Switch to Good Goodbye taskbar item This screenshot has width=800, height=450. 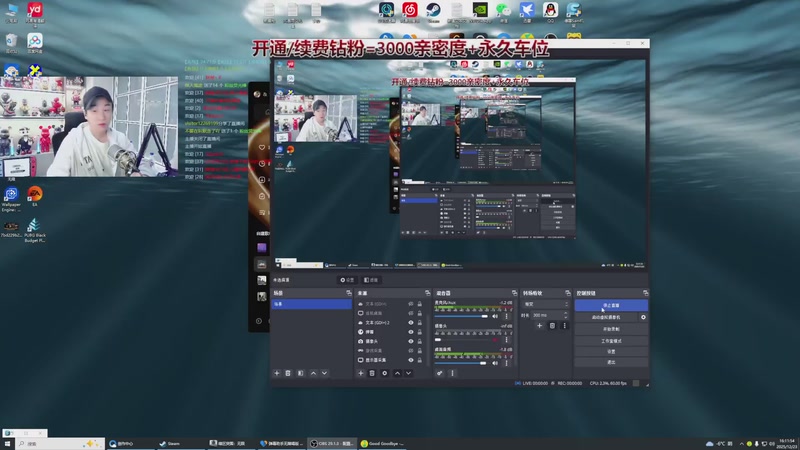382,443
